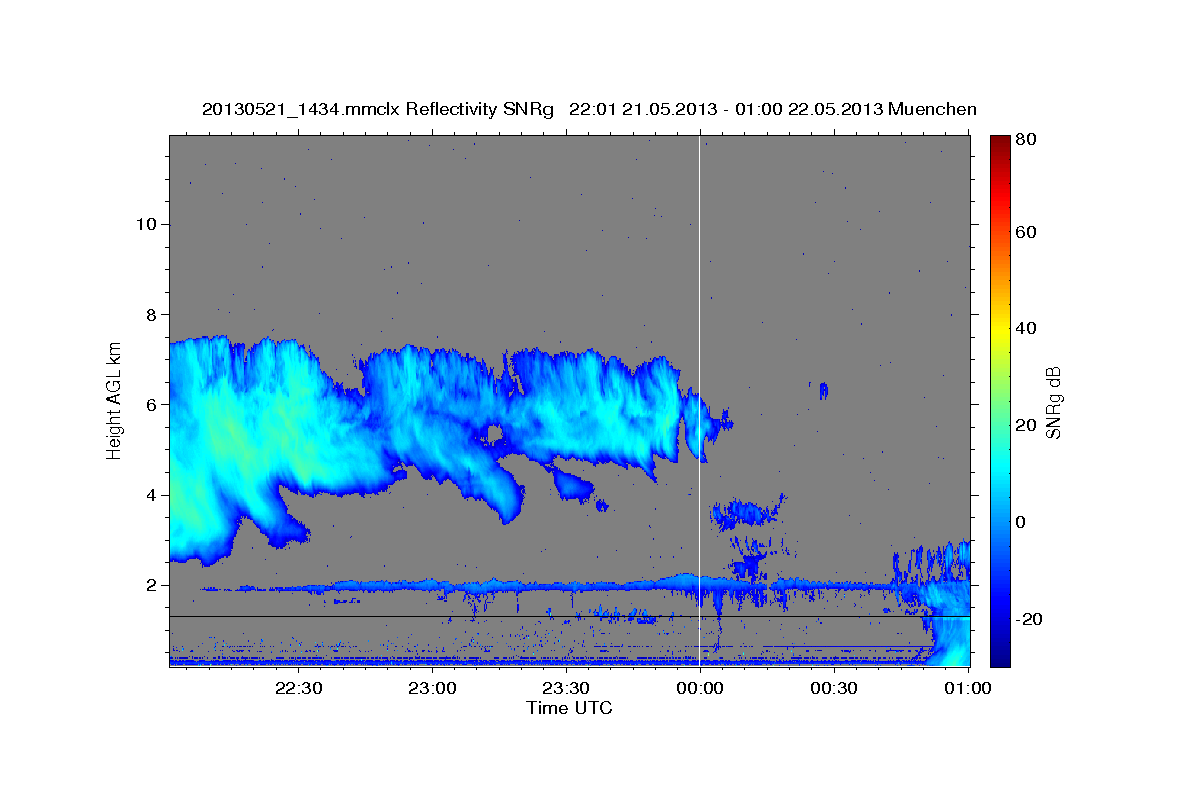1200x800 pixels.
Task: Click the 23:30 time tick label
Action: [x=566, y=688]
